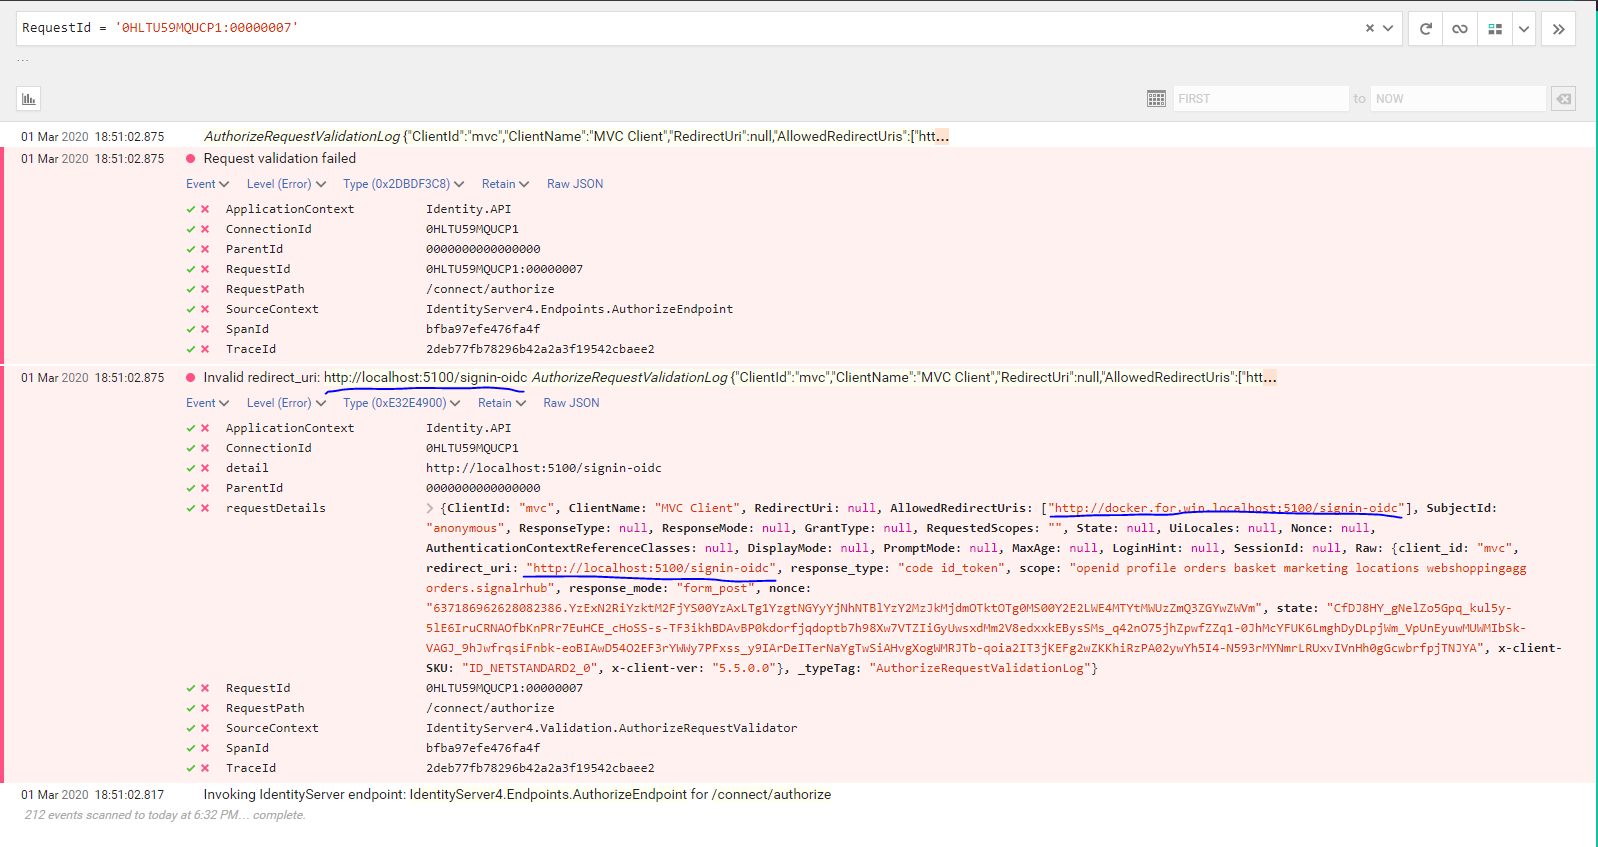The height and width of the screenshot is (847, 1598).
Task: Click the IdentityServer4.Endpoints.AuthorizeEndpoint value
Action: point(580,309)
